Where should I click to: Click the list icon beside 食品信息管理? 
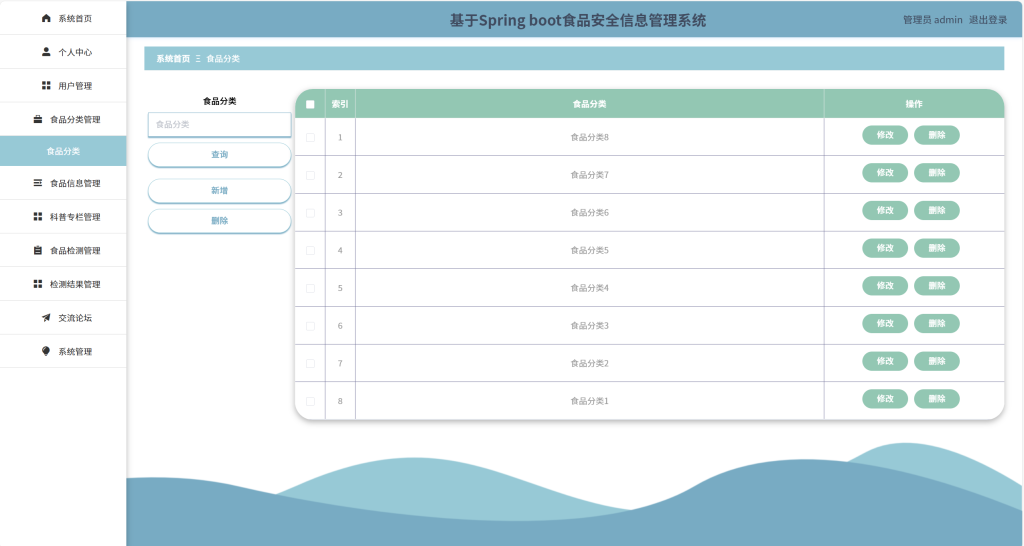[x=38, y=183]
